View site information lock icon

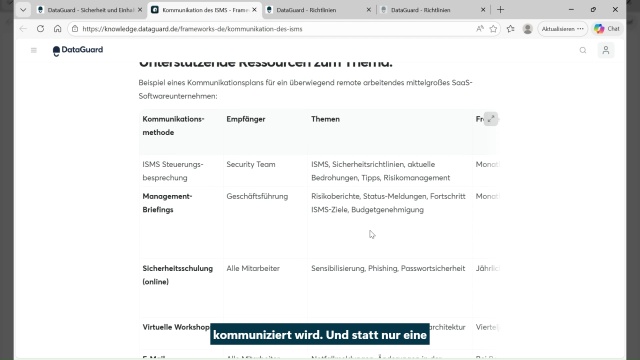point(75,29)
